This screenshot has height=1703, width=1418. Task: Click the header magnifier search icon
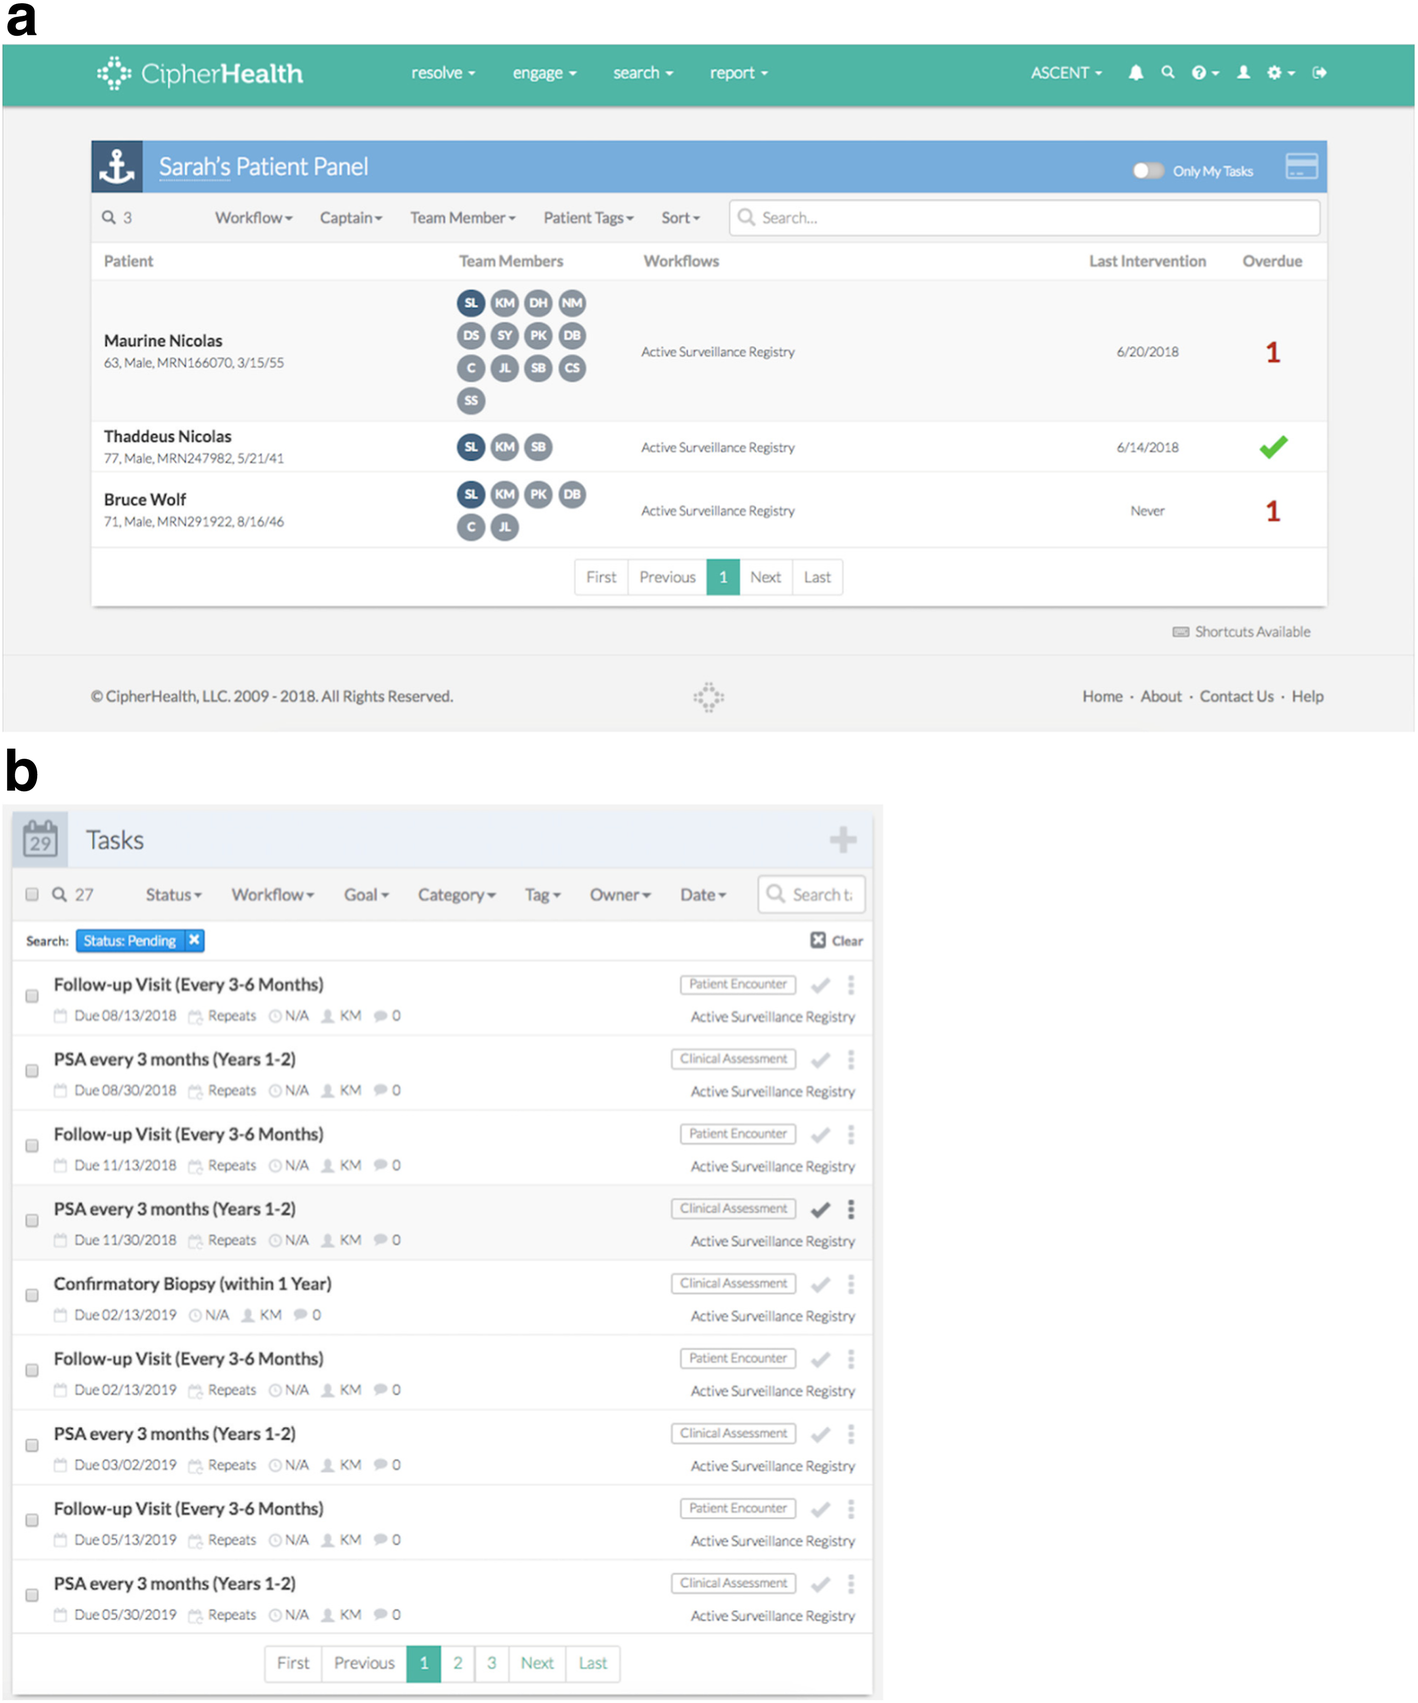pos(1168,72)
